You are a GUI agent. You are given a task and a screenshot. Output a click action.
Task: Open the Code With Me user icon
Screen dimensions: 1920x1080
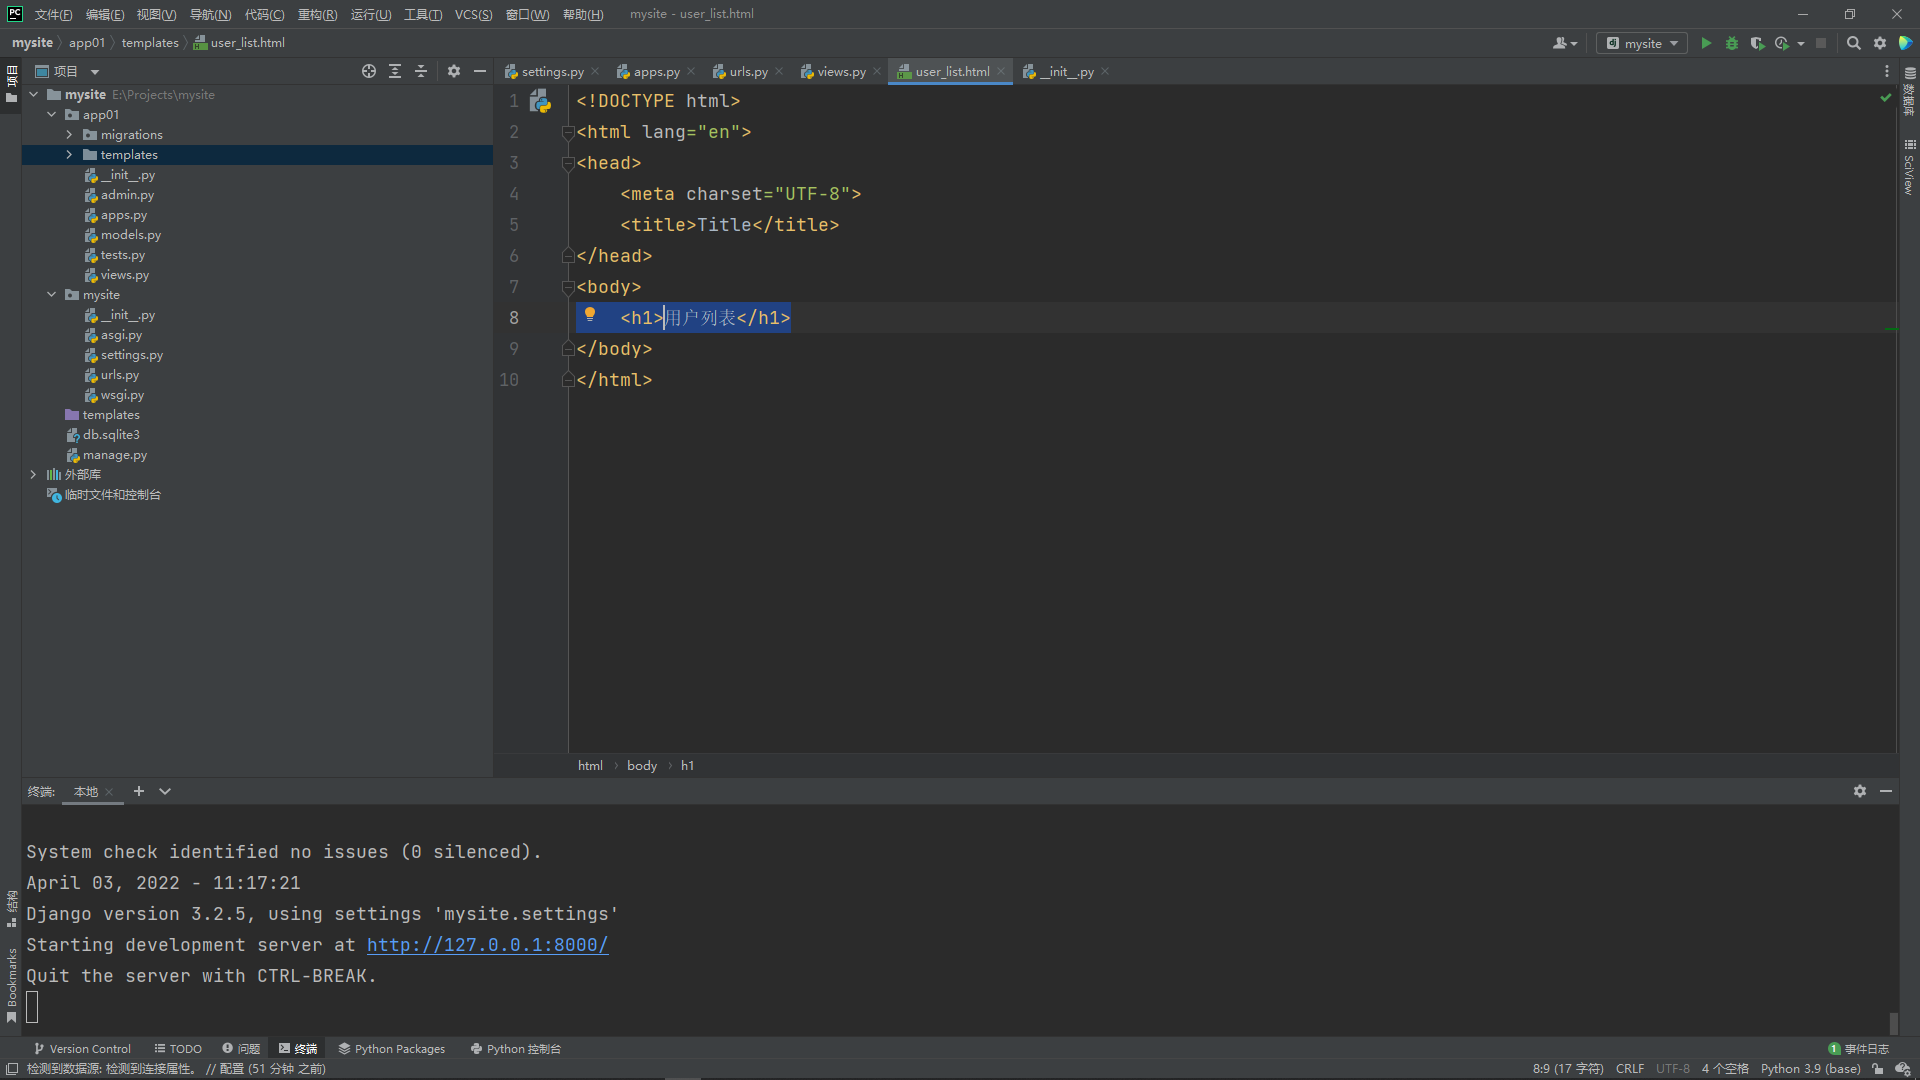point(1565,43)
